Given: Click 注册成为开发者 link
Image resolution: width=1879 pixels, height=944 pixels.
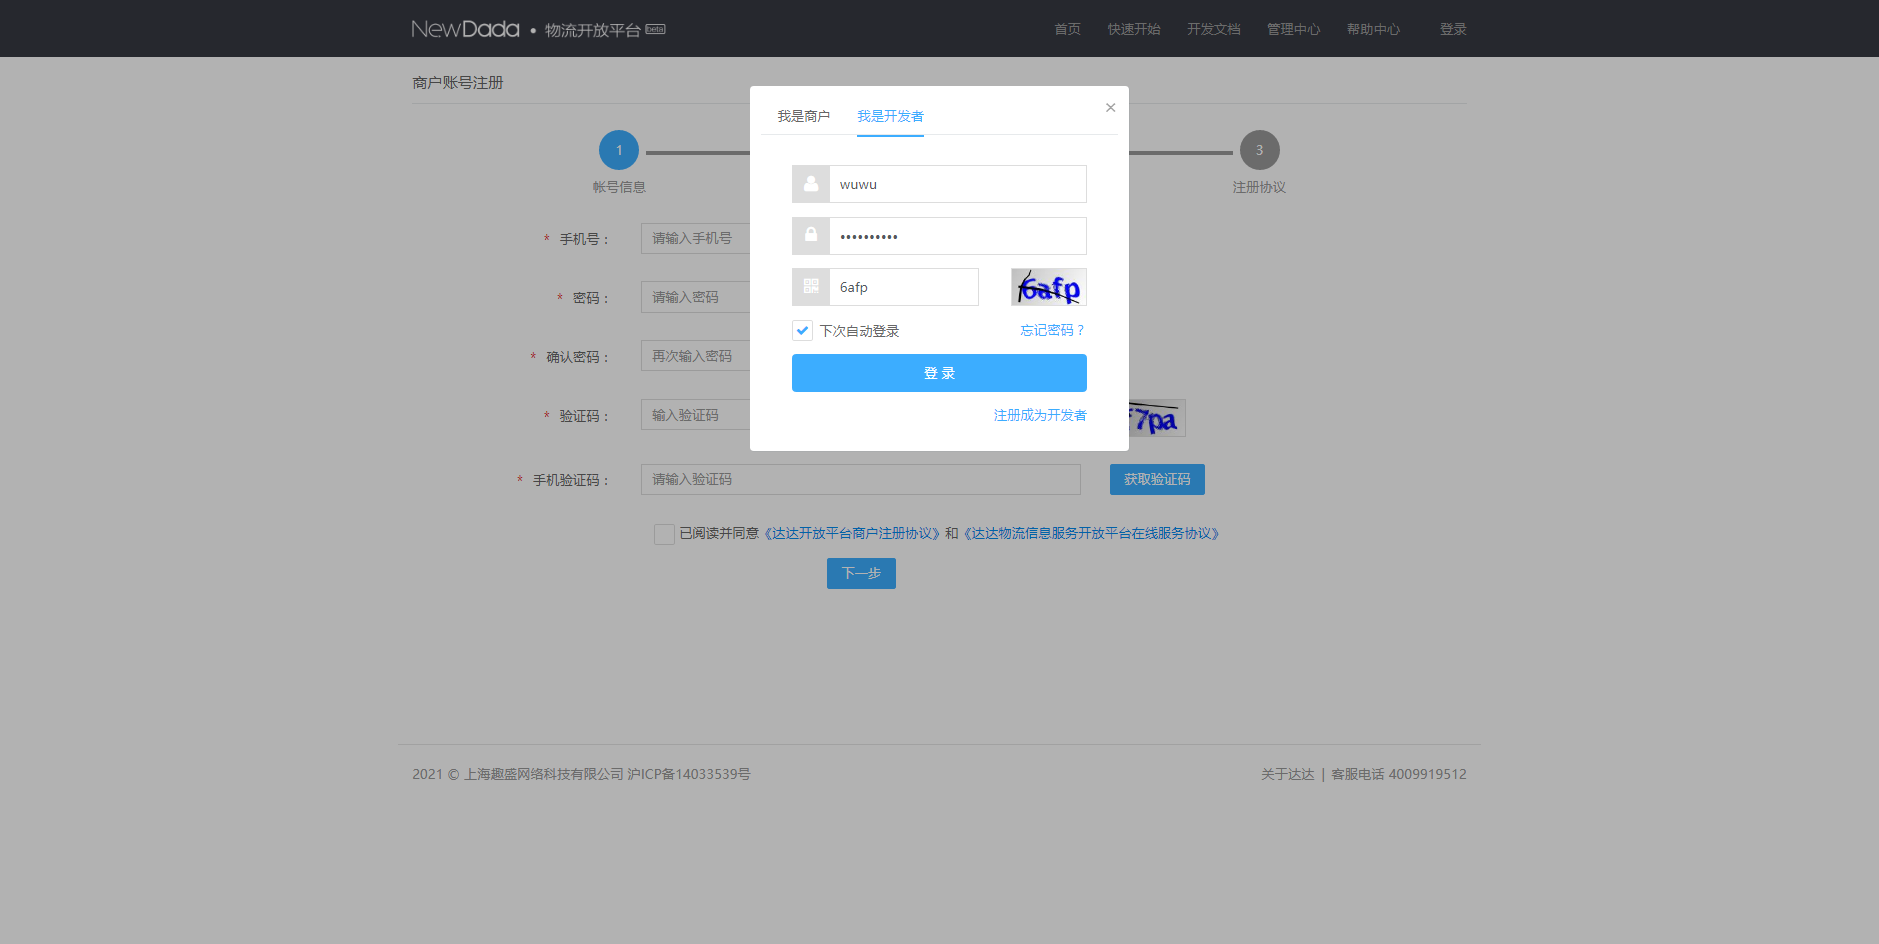Looking at the screenshot, I should pyautogui.click(x=1040, y=415).
